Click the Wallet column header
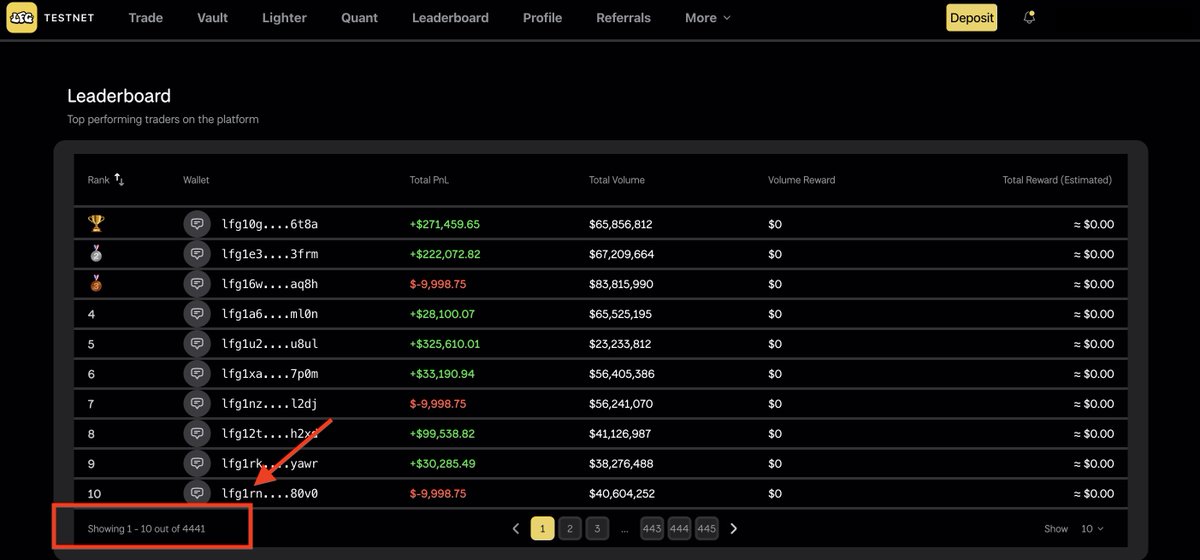This screenshot has height=560, width=1200. 196,180
